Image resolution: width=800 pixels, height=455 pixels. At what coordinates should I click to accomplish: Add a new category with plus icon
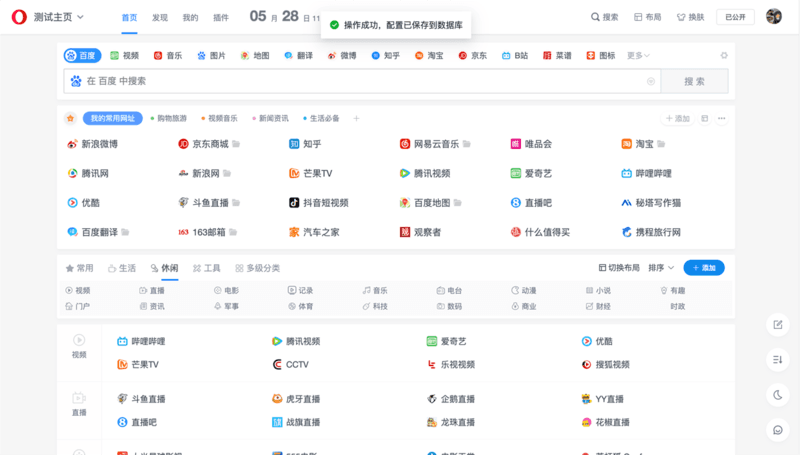point(356,118)
